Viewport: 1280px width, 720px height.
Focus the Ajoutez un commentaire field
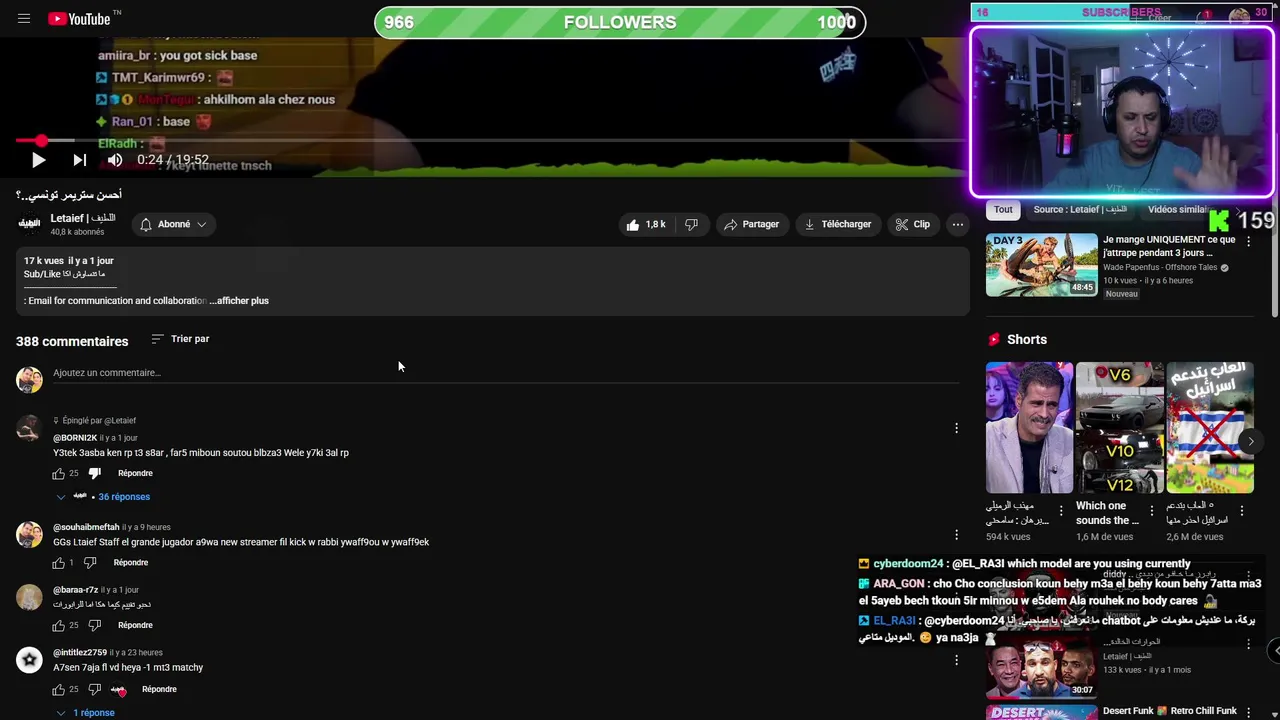(x=506, y=373)
